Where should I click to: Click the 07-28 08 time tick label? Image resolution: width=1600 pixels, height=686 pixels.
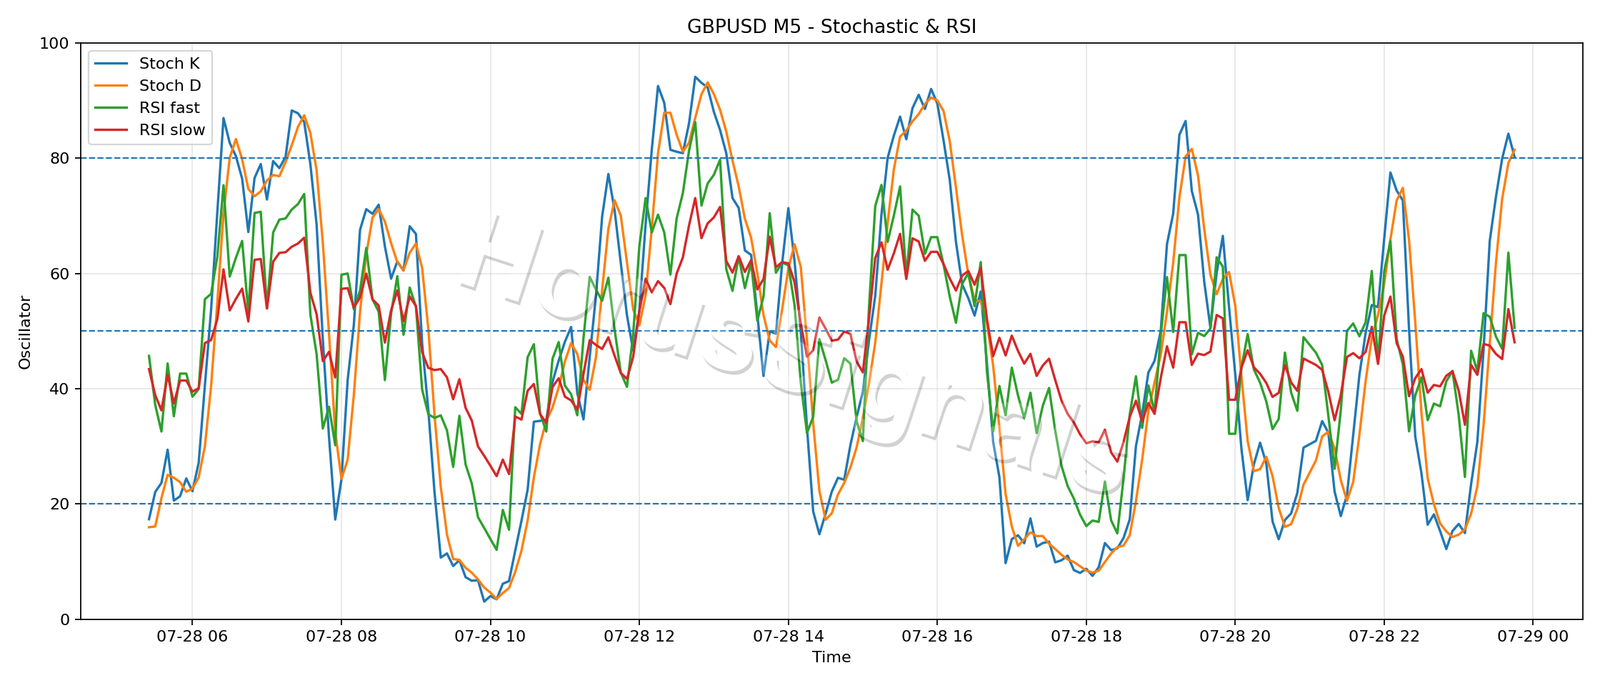click(x=341, y=635)
